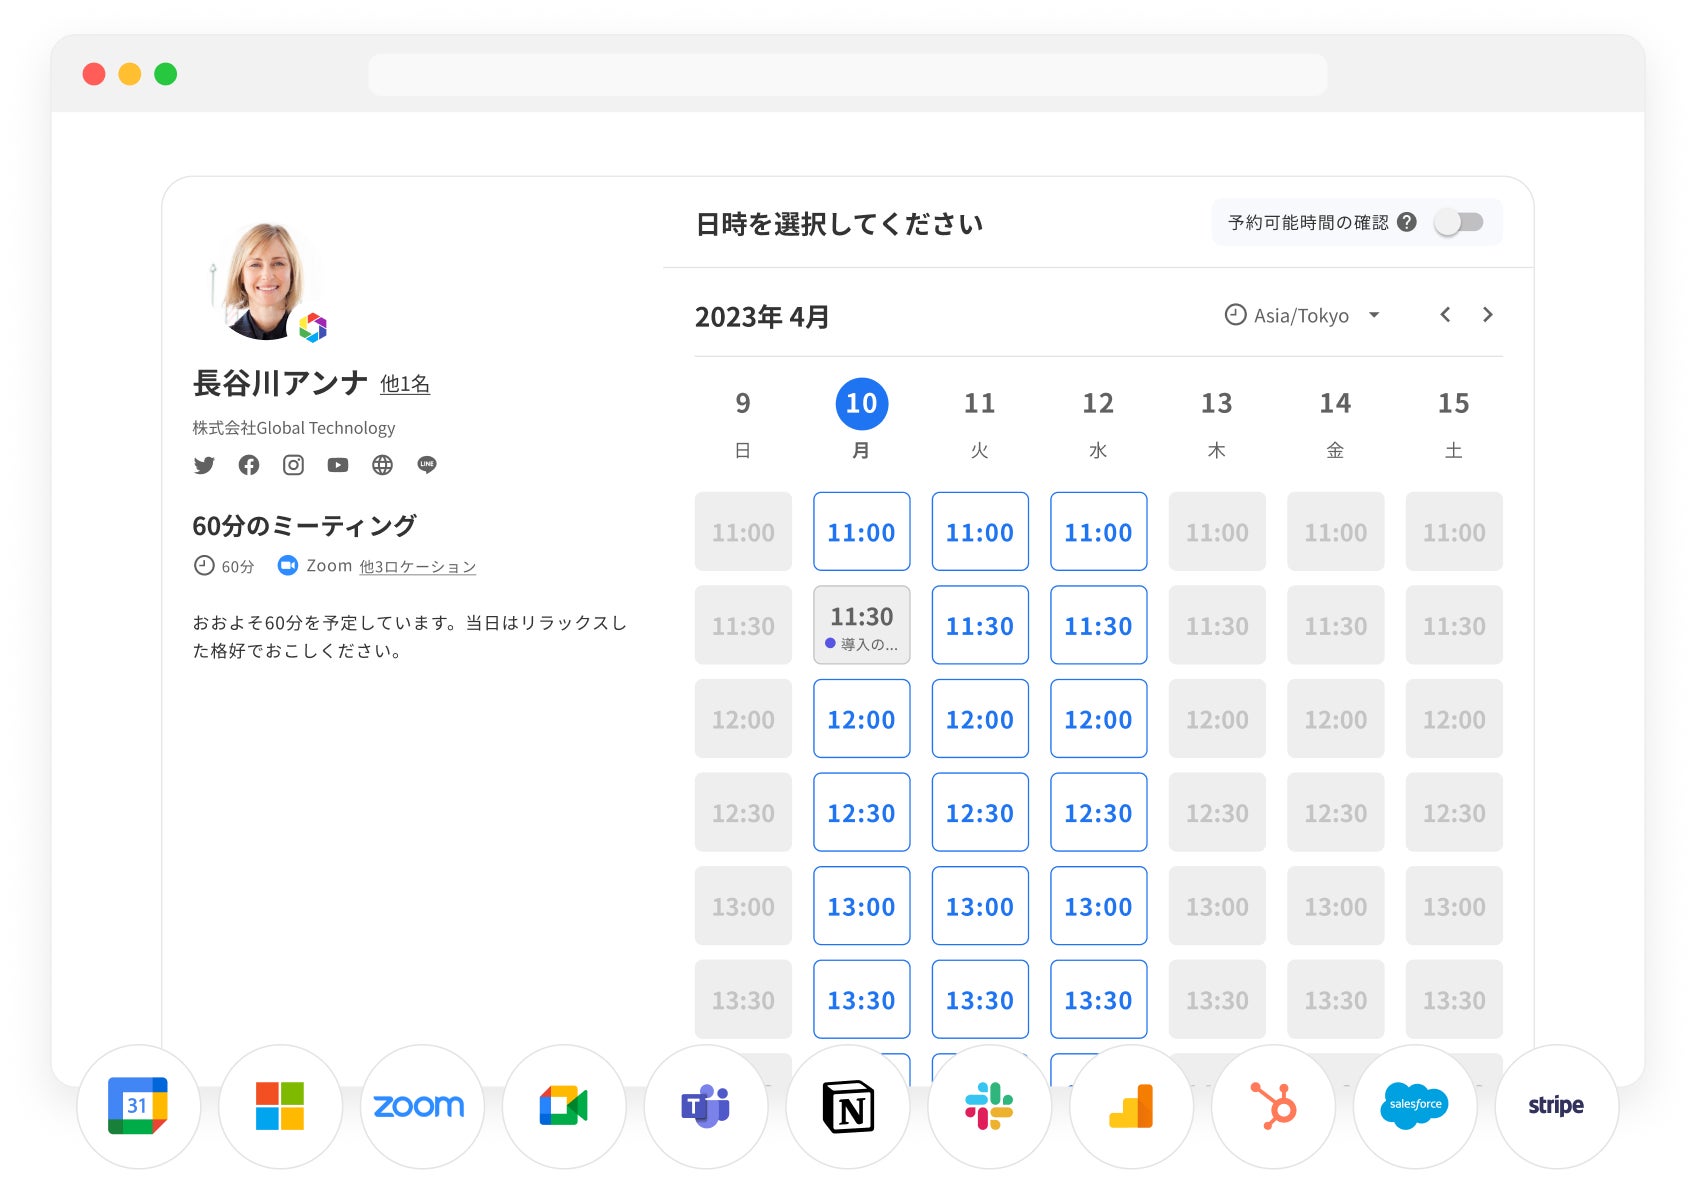The height and width of the screenshot is (1204, 1694).
Task: Book the 11:30 slot on Wednesday 12
Action: (1099, 625)
